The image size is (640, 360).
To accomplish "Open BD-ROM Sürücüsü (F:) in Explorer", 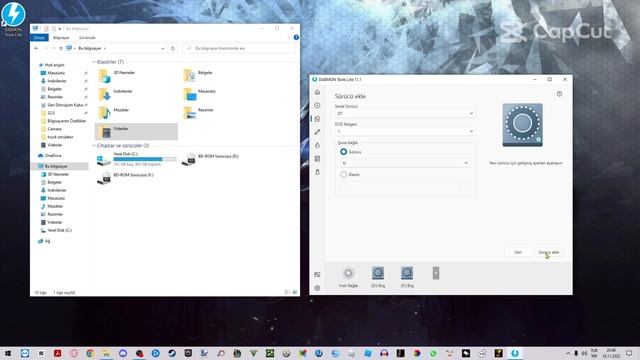I will [126, 178].
